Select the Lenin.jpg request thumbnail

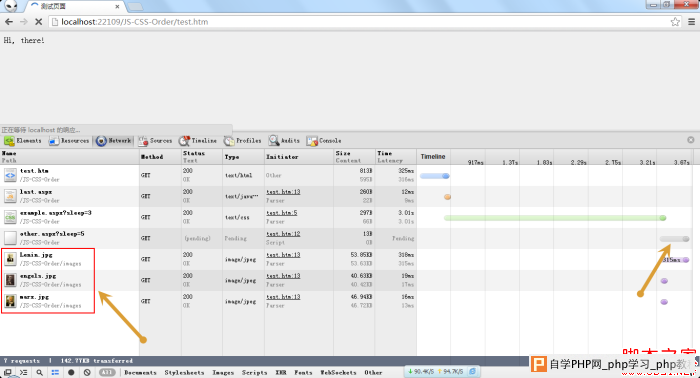(10, 259)
